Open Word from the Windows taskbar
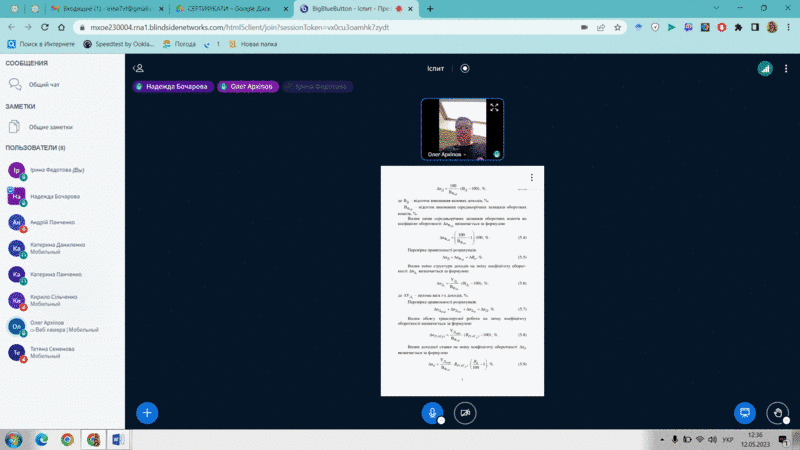 (116, 439)
